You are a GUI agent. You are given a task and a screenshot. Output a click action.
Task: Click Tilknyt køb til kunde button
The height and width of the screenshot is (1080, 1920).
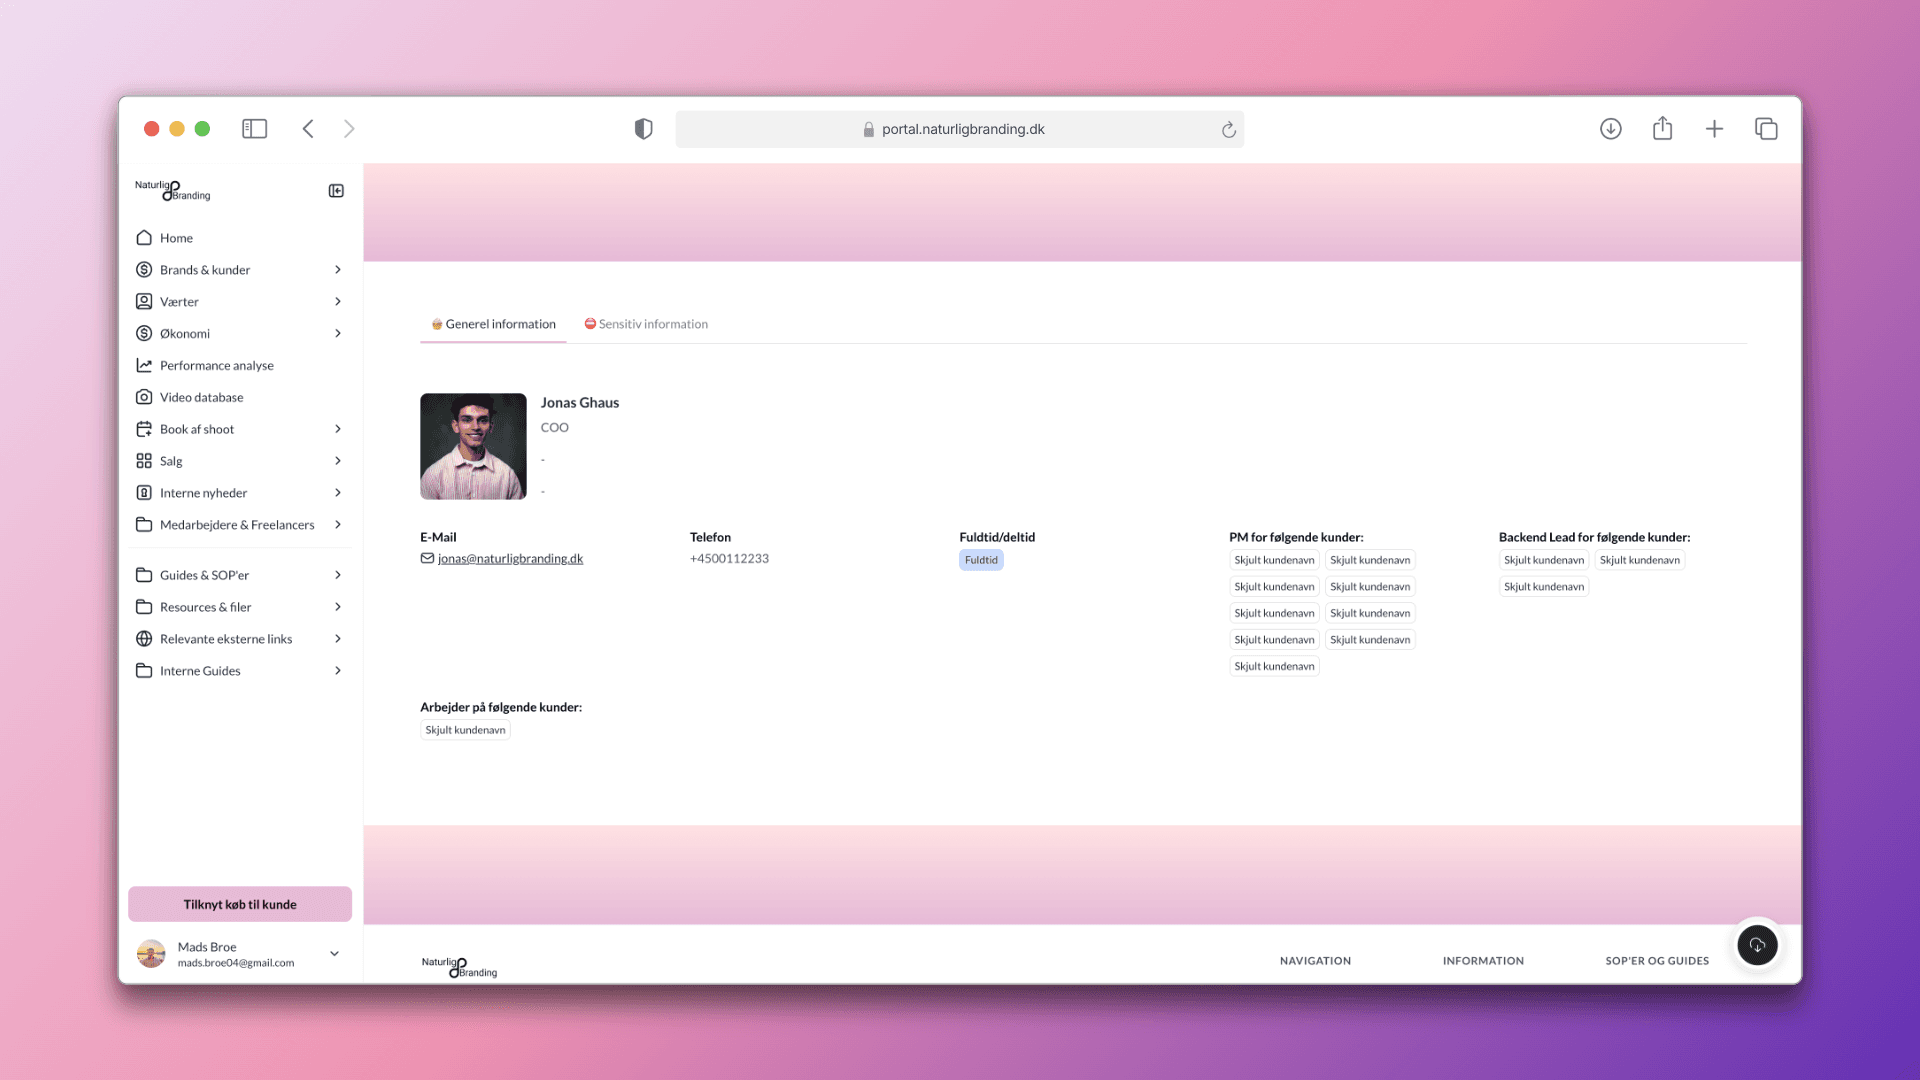click(x=240, y=904)
